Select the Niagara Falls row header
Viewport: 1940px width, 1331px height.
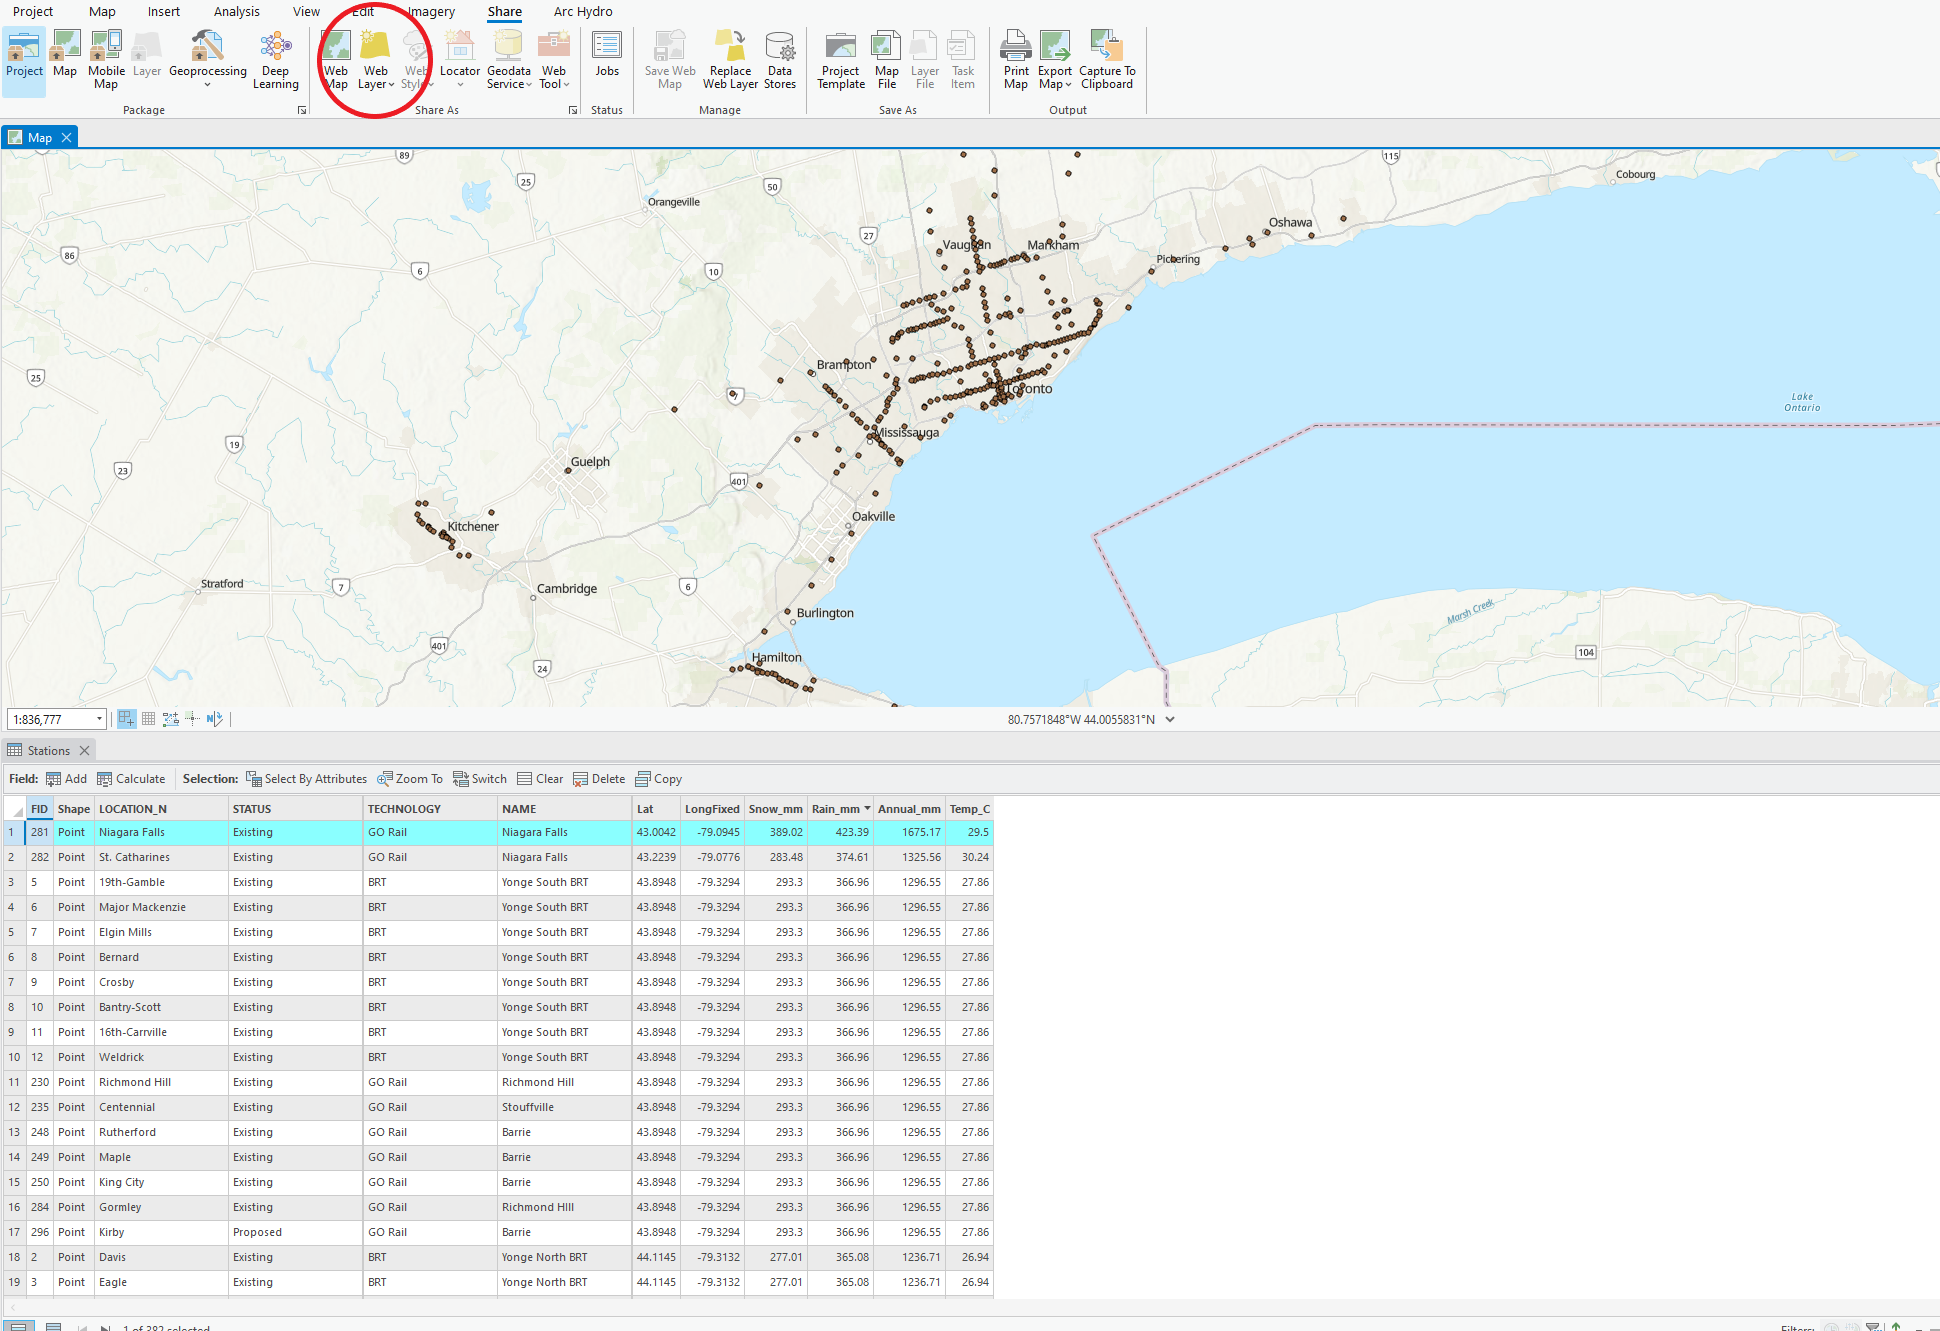[x=13, y=832]
